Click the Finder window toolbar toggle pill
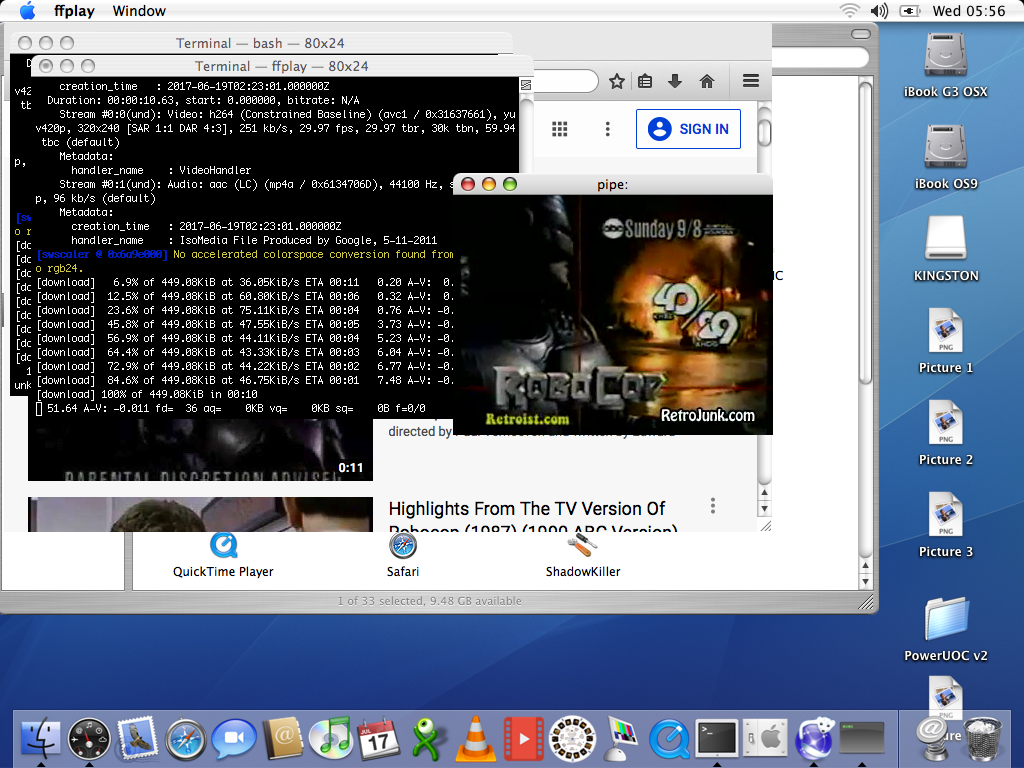The height and width of the screenshot is (768, 1024). click(x=861, y=33)
